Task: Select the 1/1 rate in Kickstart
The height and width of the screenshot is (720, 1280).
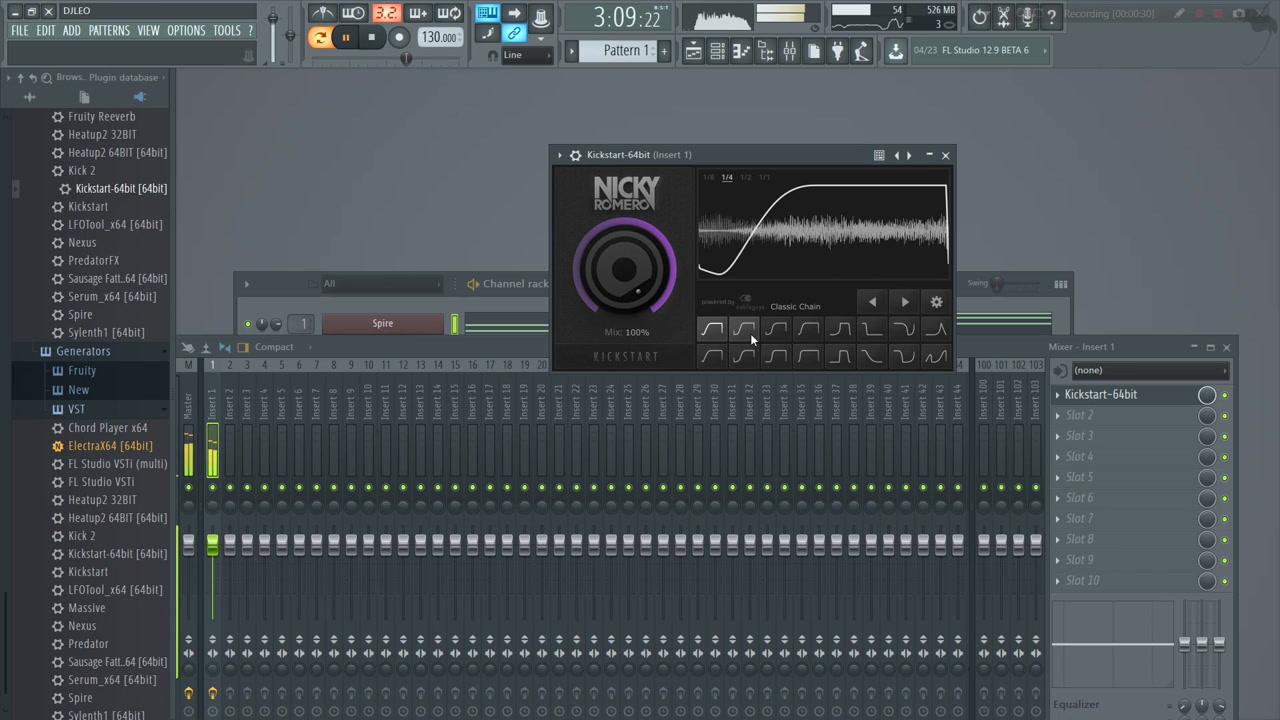Action: (x=764, y=178)
